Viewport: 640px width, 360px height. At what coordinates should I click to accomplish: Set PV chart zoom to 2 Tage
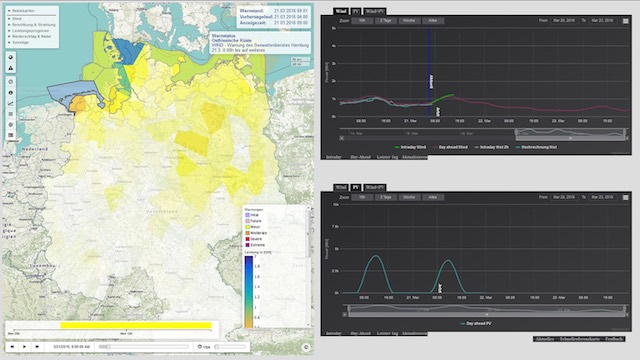click(385, 197)
